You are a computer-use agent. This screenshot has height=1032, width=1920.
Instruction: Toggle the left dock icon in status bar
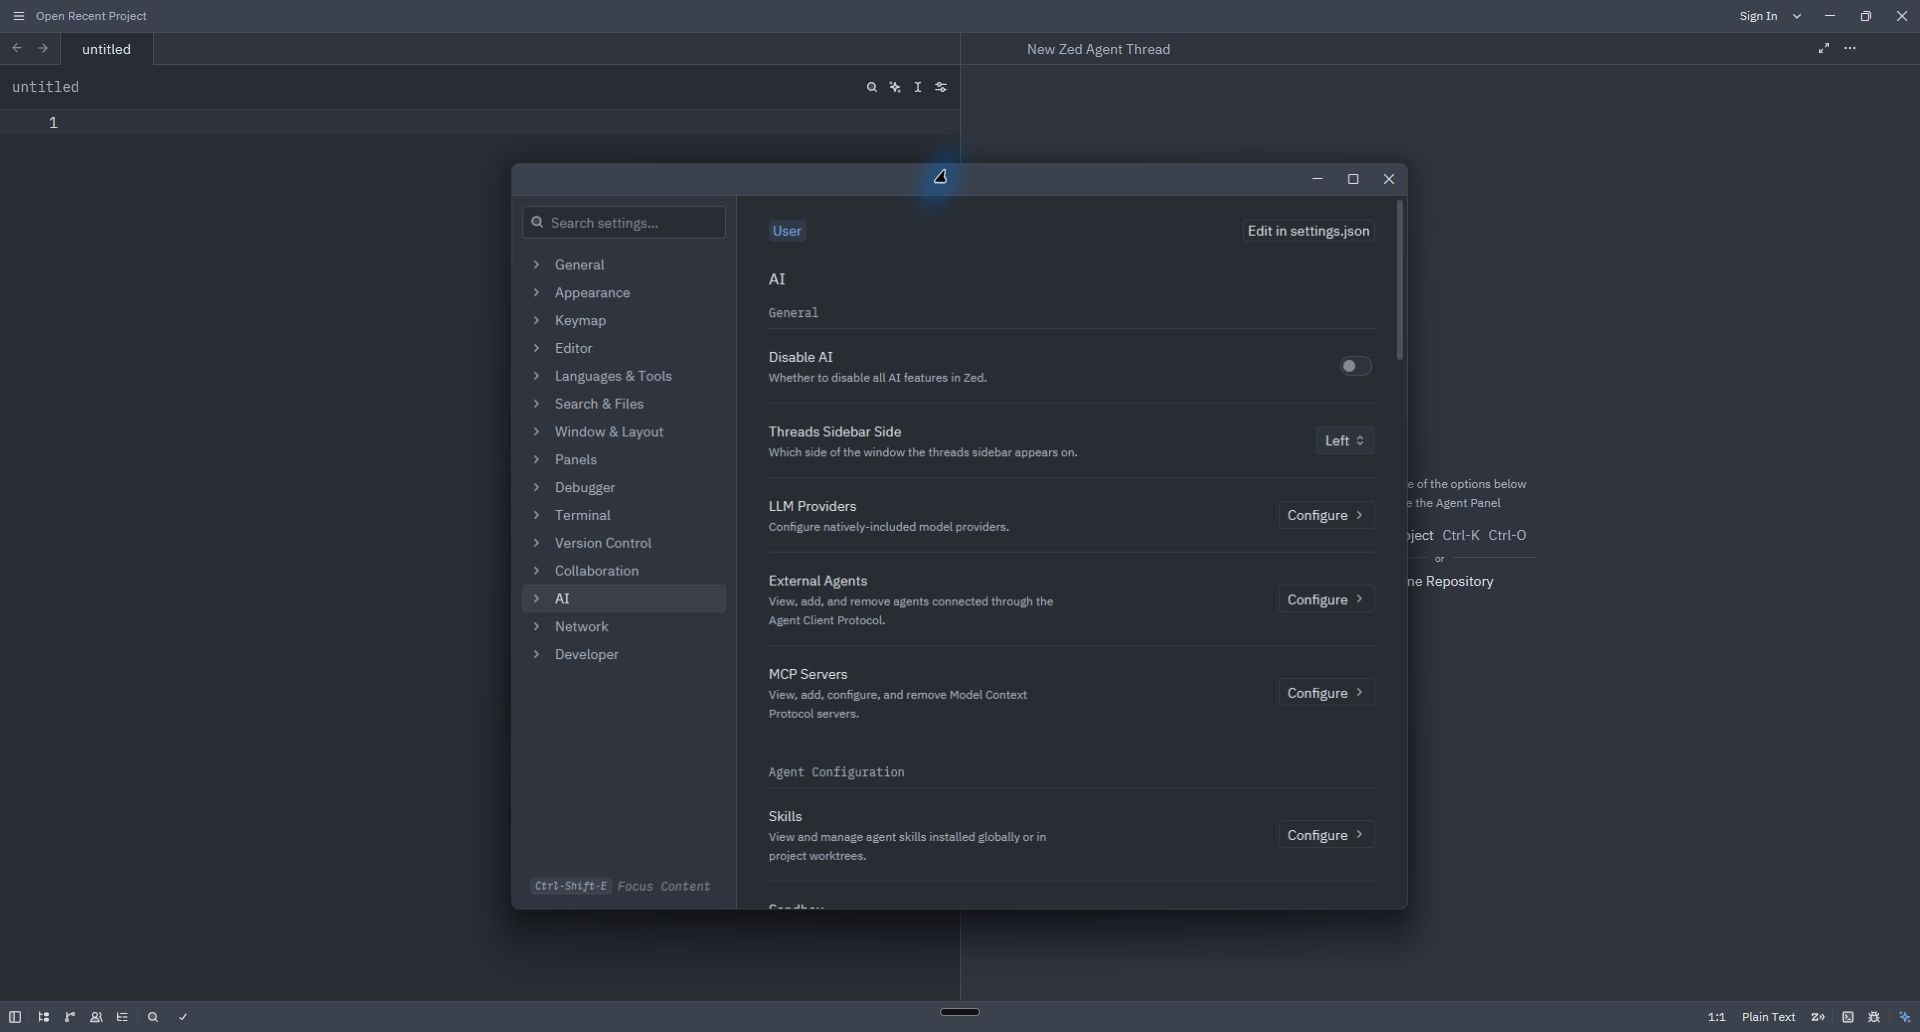click(15, 1018)
